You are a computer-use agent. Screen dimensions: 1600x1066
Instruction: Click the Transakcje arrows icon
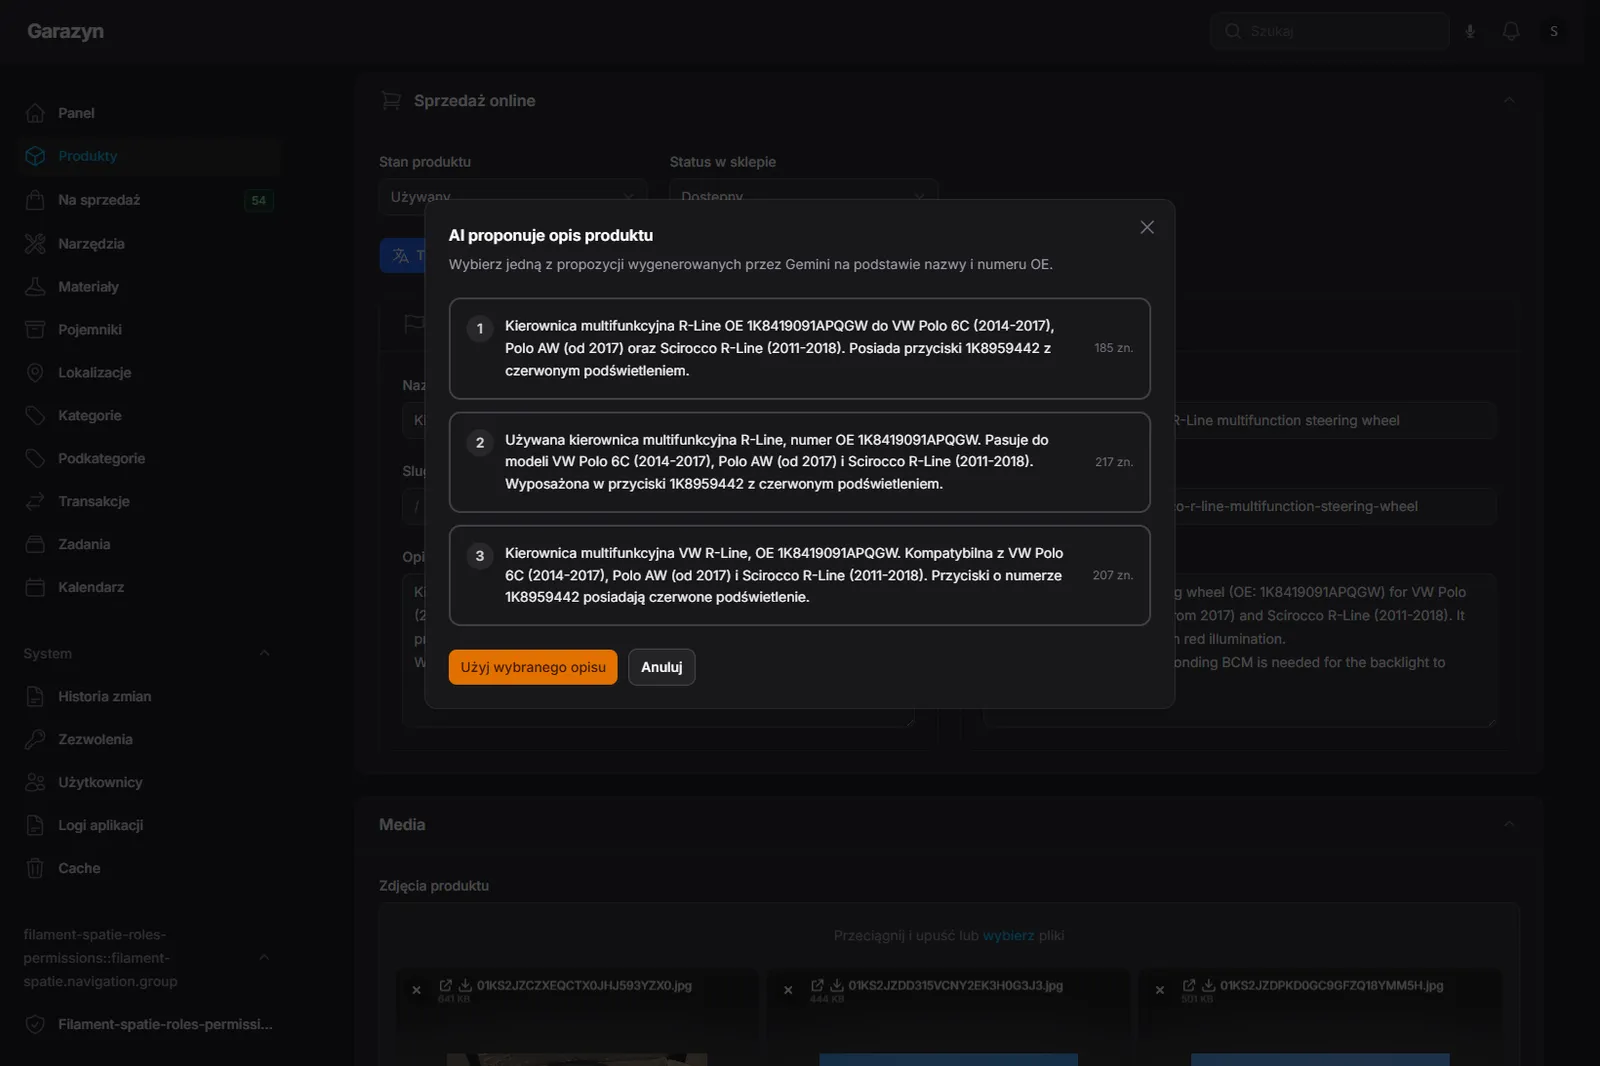point(35,501)
